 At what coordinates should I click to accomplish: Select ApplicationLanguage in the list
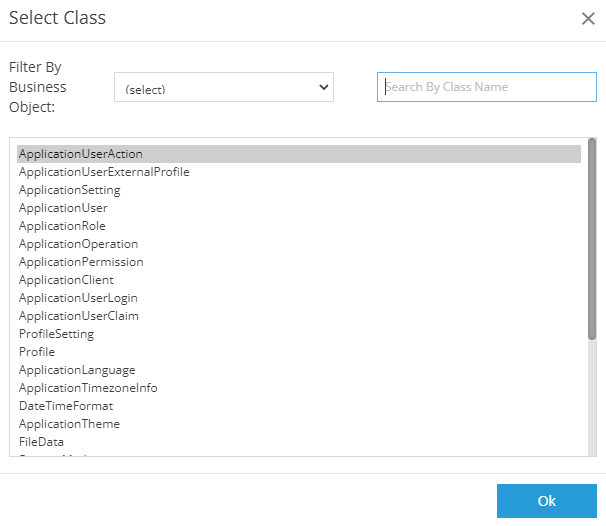pos(77,370)
